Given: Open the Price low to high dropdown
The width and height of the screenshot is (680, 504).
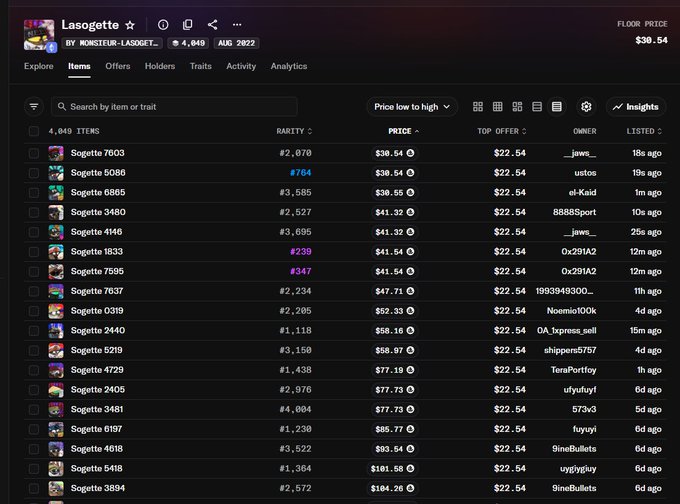Looking at the screenshot, I should (x=412, y=107).
